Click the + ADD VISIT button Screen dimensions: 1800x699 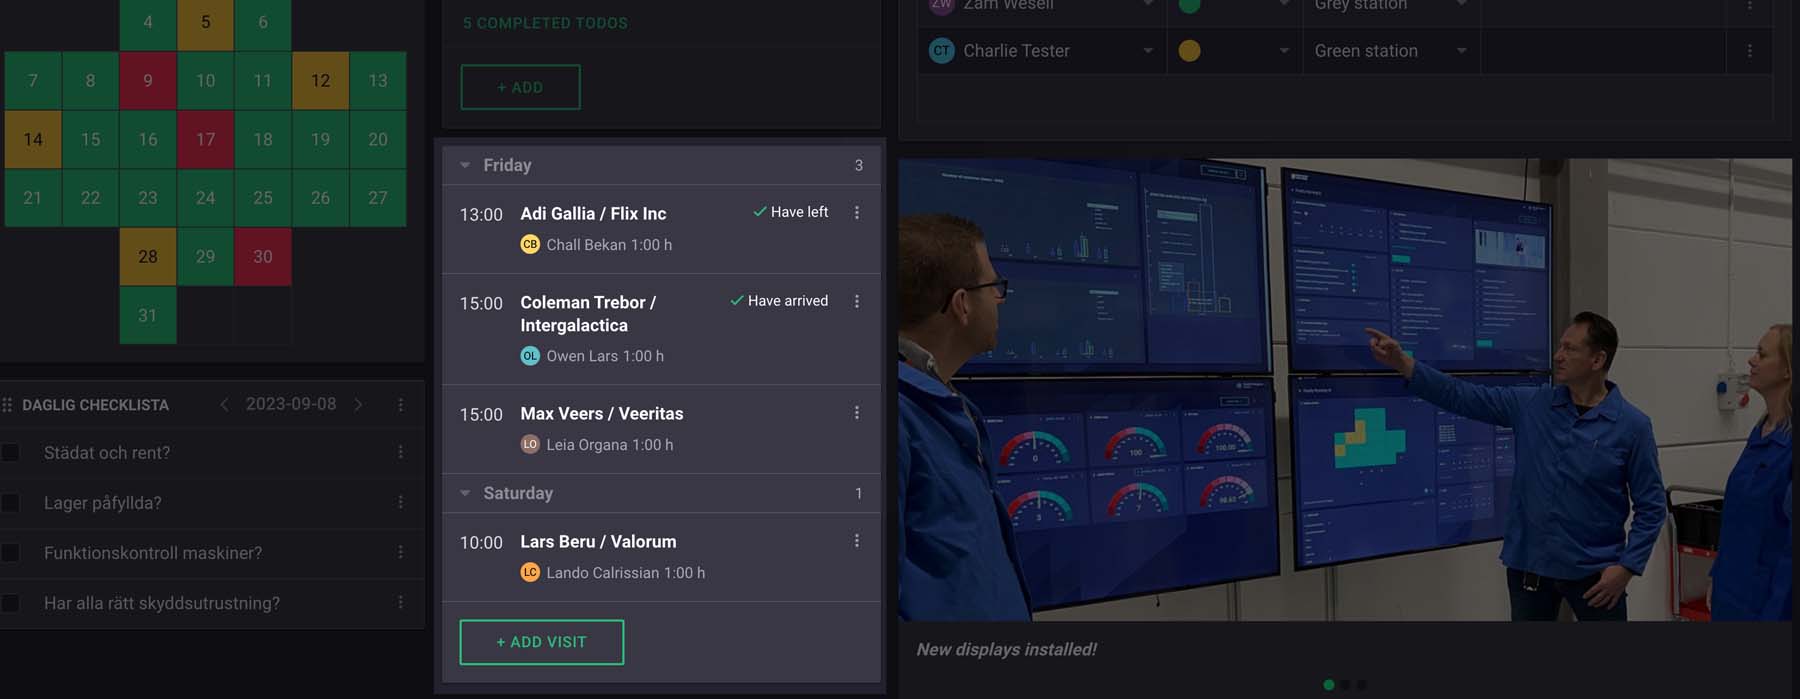pyautogui.click(x=542, y=642)
